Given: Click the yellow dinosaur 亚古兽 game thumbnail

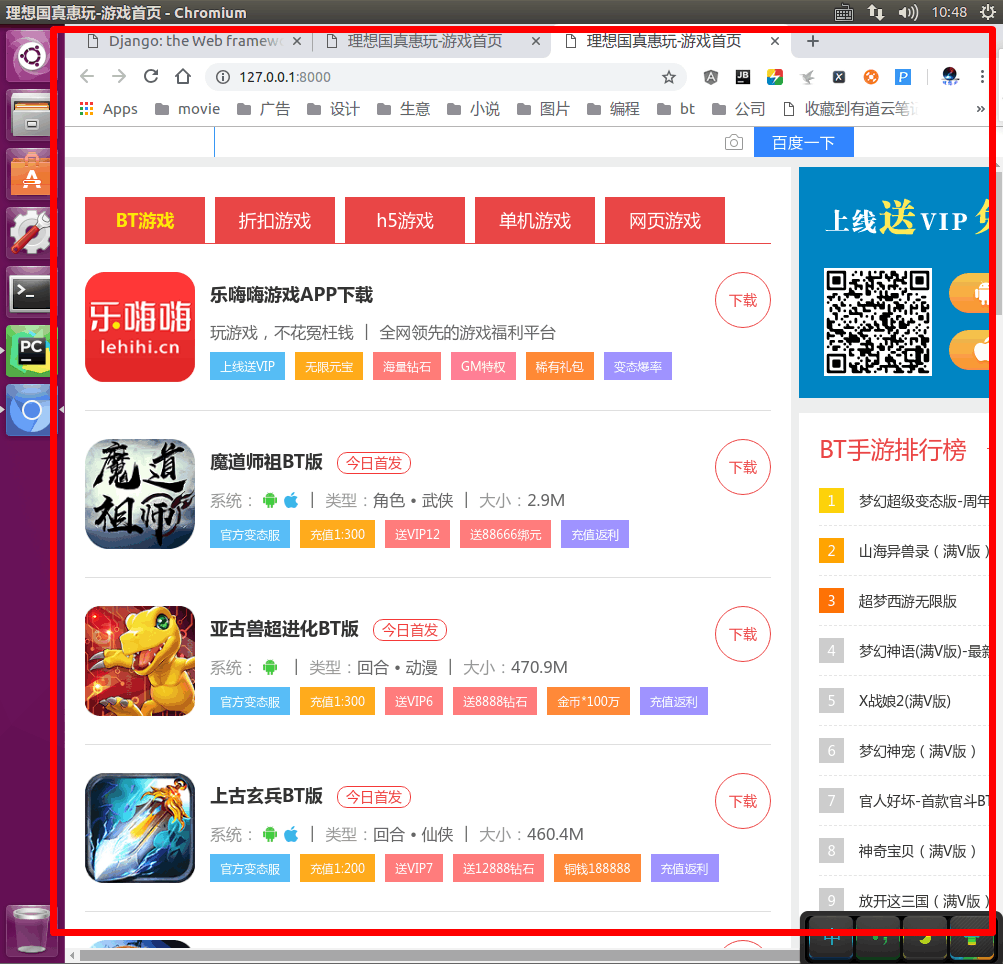Looking at the screenshot, I should (140, 661).
